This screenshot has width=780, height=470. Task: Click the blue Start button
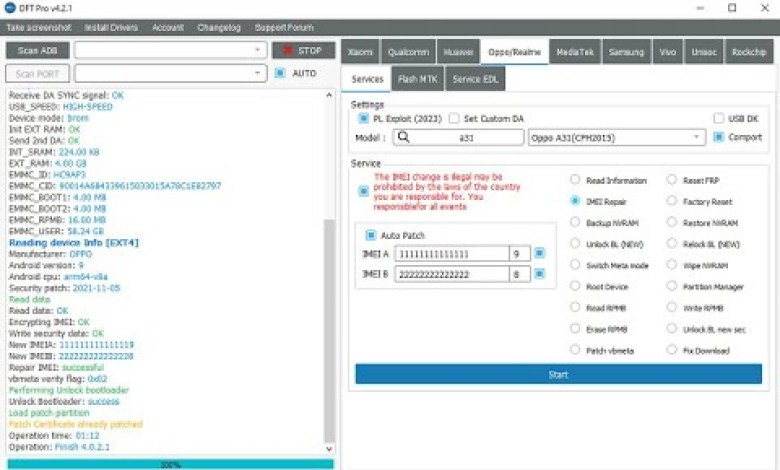click(x=558, y=374)
